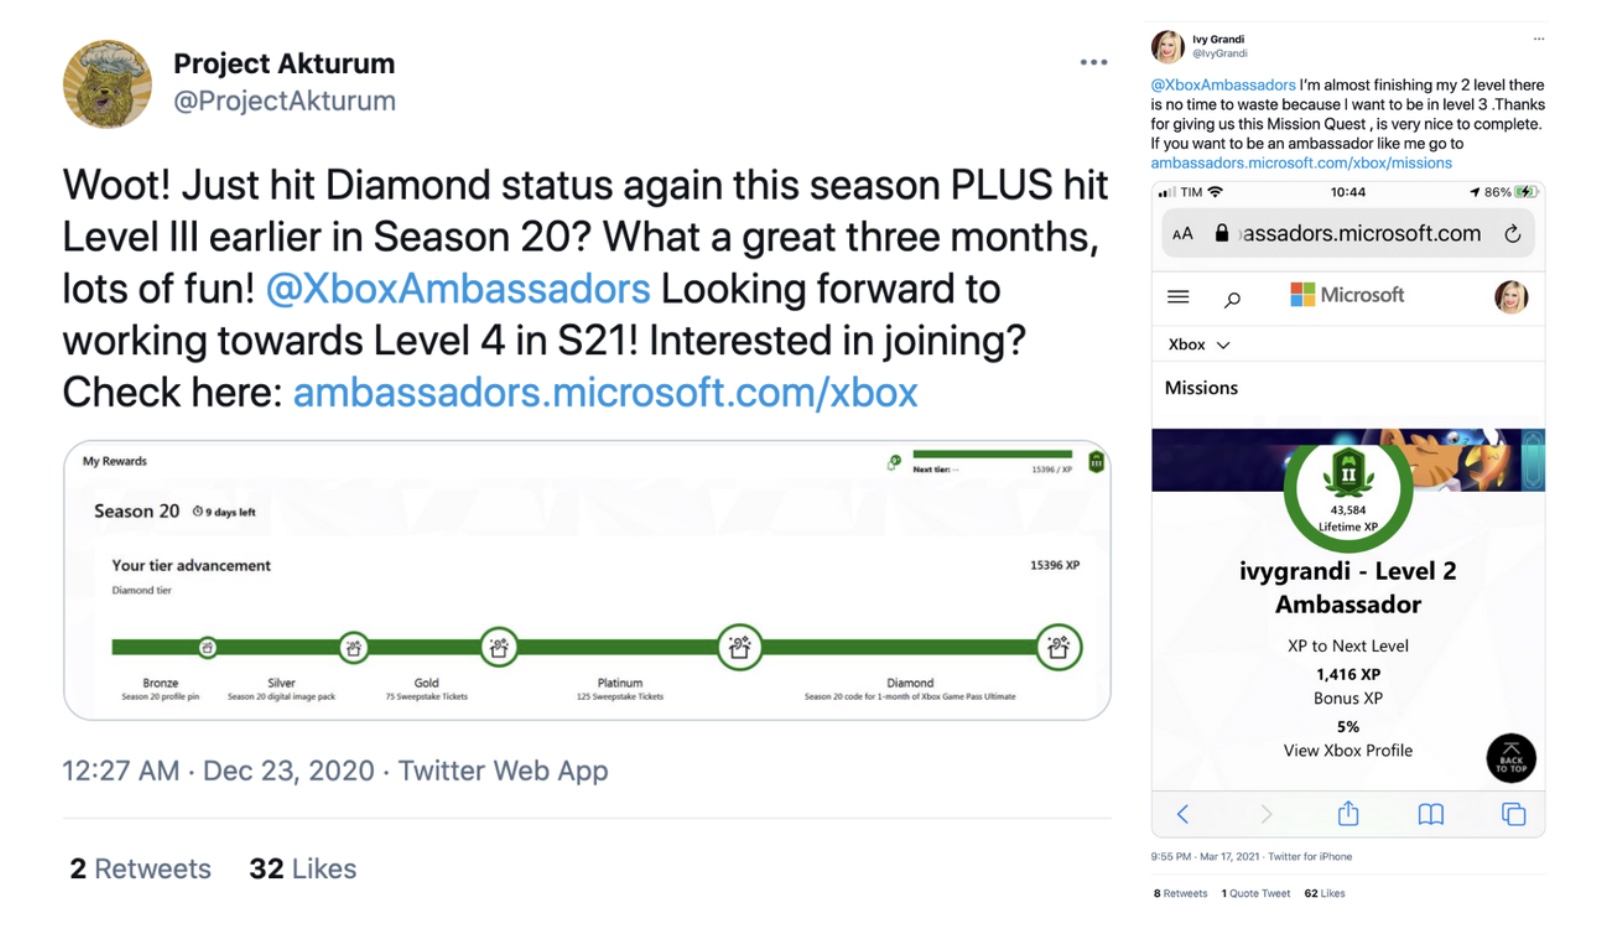Open Safari bookmarks book icon
Screen dimensions: 1600x934
click(1430, 814)
